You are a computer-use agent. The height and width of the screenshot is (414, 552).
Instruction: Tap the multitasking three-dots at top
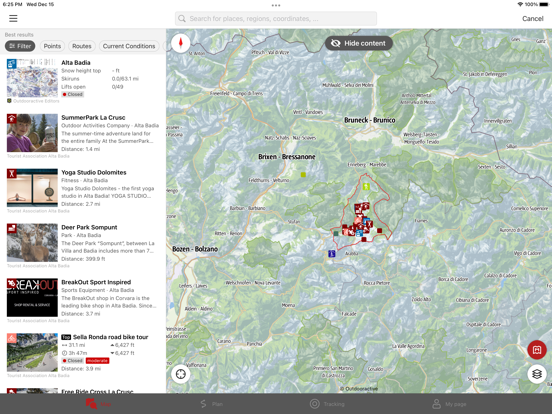[276, 5]
